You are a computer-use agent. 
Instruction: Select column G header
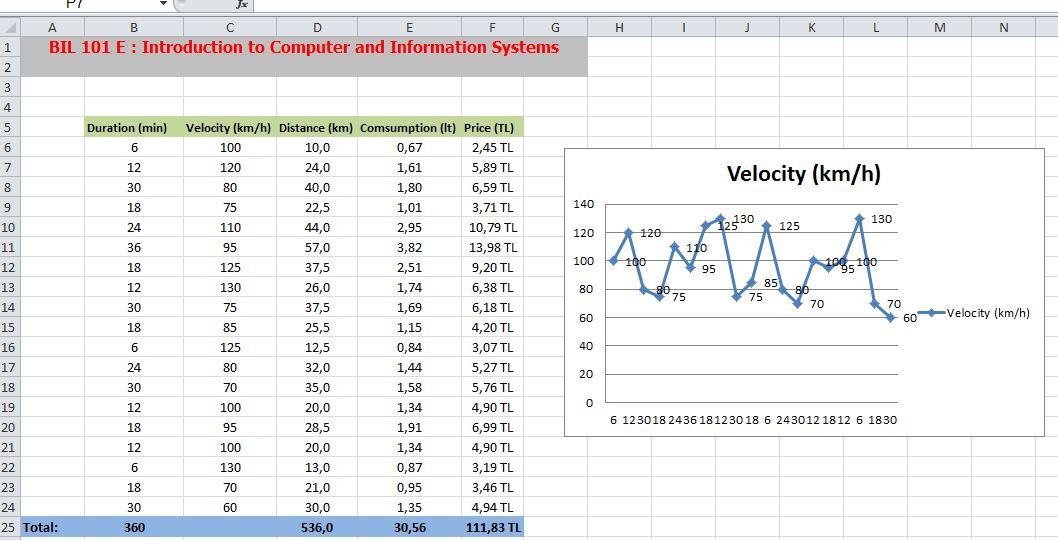[555, 28]
